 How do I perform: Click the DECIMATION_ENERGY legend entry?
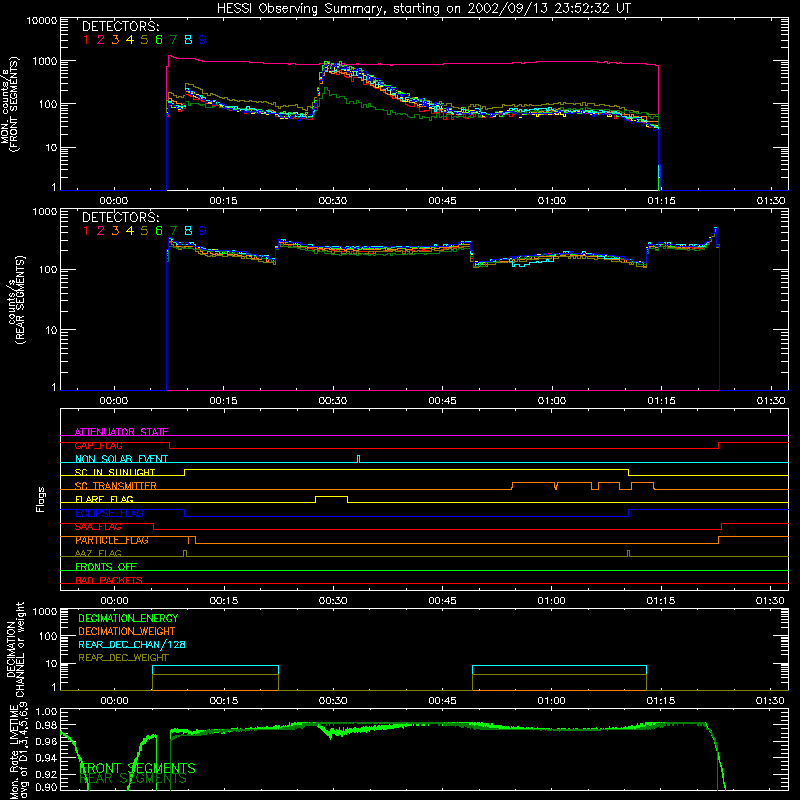point(128,618)
